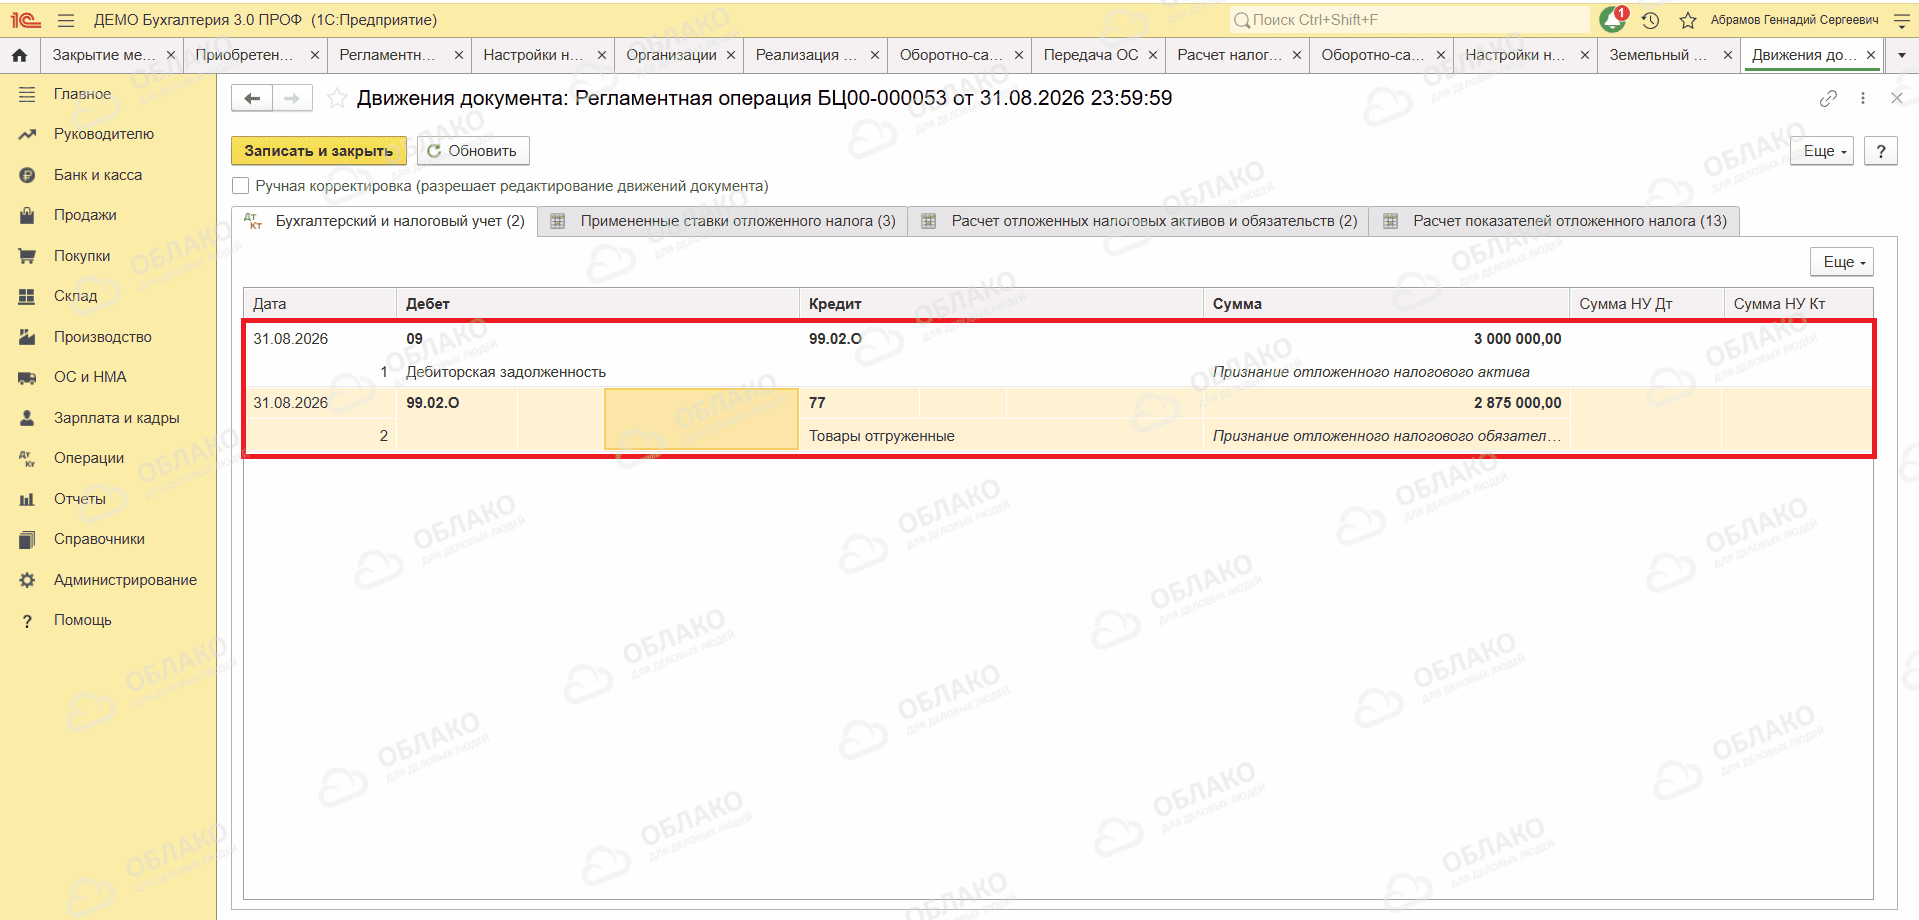Click the Обновить button
The width and height of the screenshot is (1919, 920).
pyautogui.click(x=473, y=151)
